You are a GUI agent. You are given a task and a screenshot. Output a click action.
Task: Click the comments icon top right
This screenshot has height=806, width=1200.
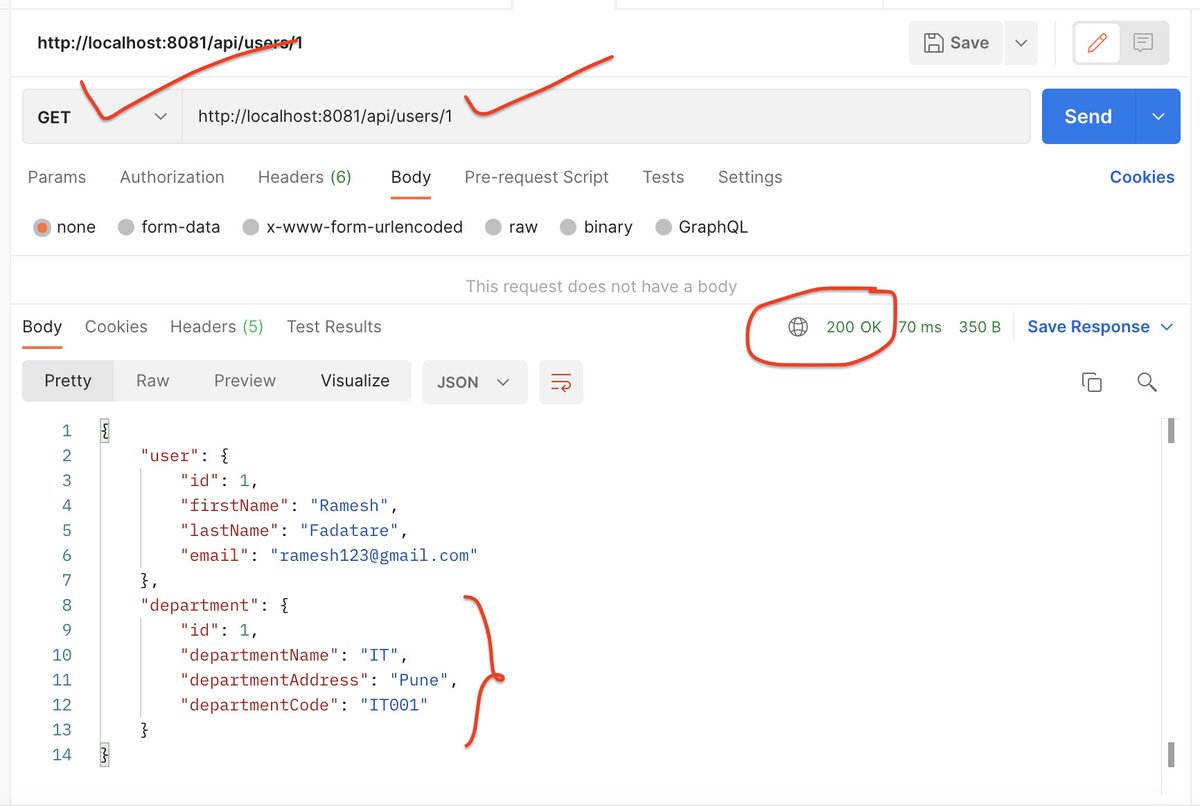click(x=1143, y=42)
